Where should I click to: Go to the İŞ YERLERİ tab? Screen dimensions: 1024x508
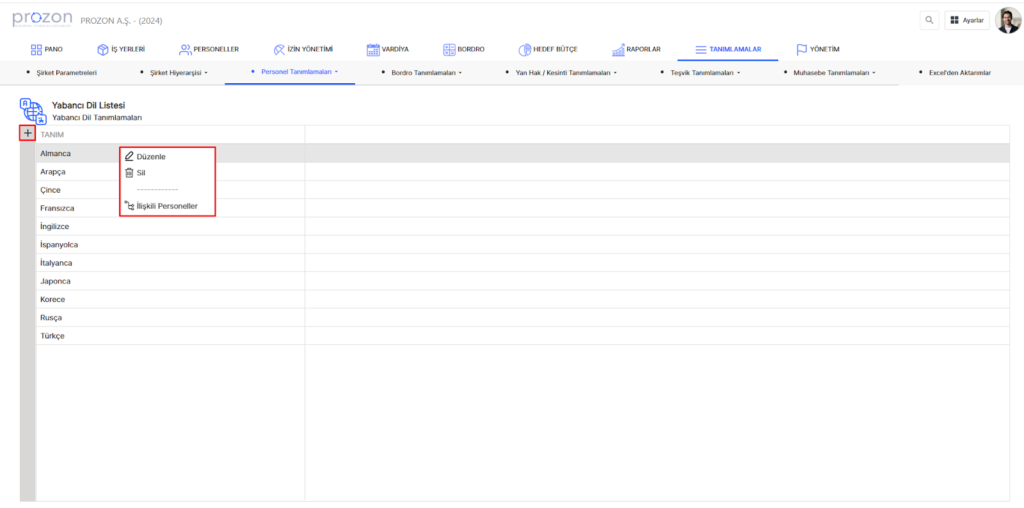coord(121,49)
